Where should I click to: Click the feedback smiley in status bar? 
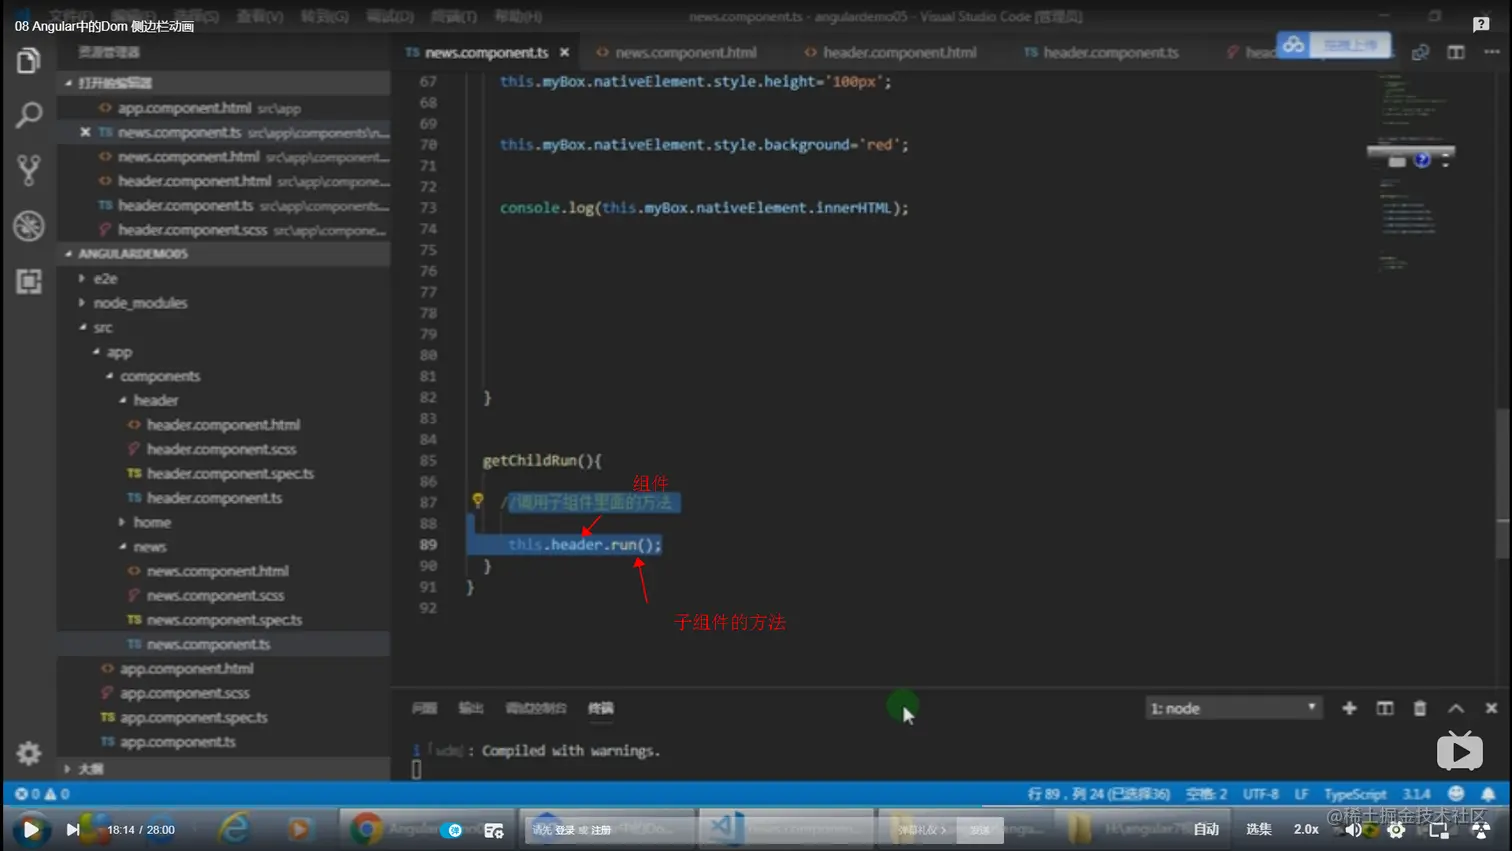click(1456, 794)
